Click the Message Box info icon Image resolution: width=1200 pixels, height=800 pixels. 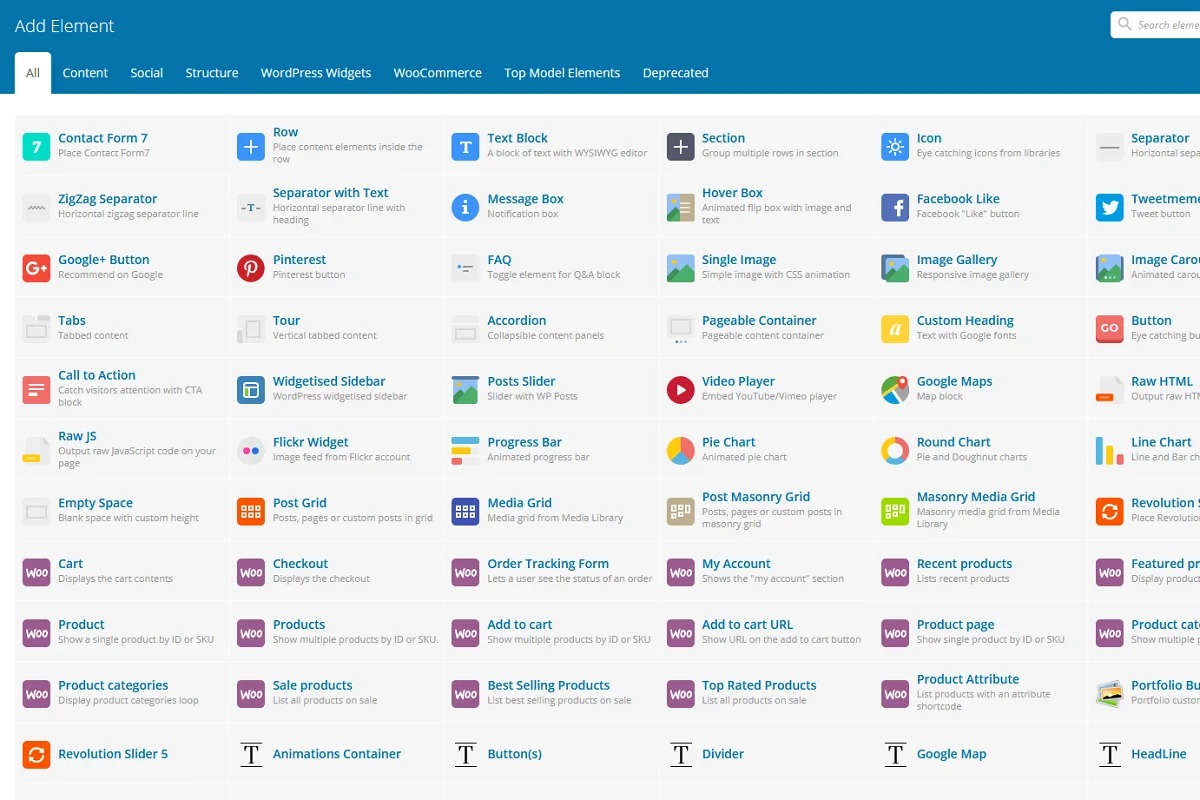click(465, 207)
